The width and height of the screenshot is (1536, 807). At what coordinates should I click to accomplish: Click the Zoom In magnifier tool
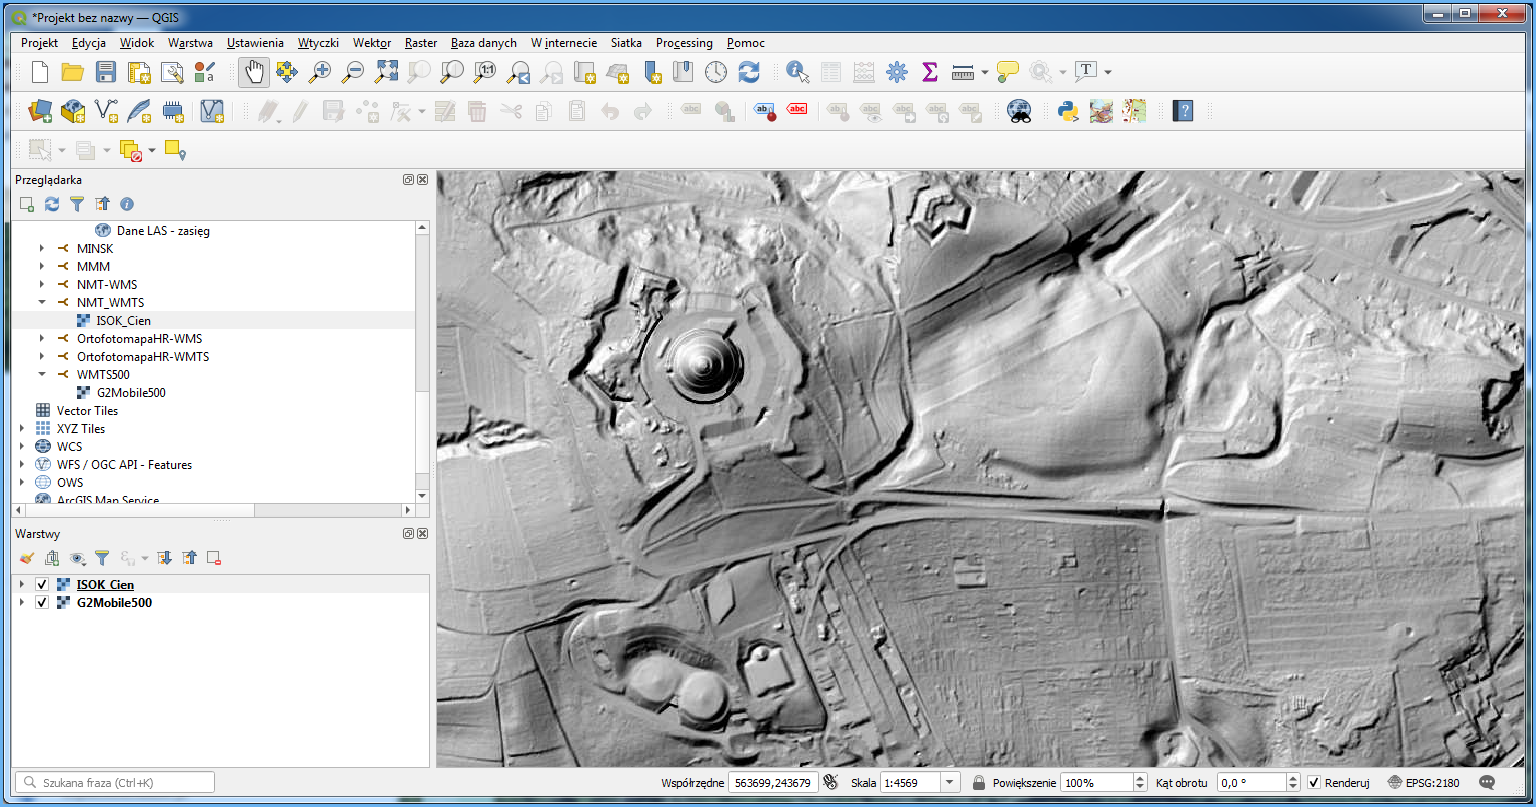click(x=320, y=72)
